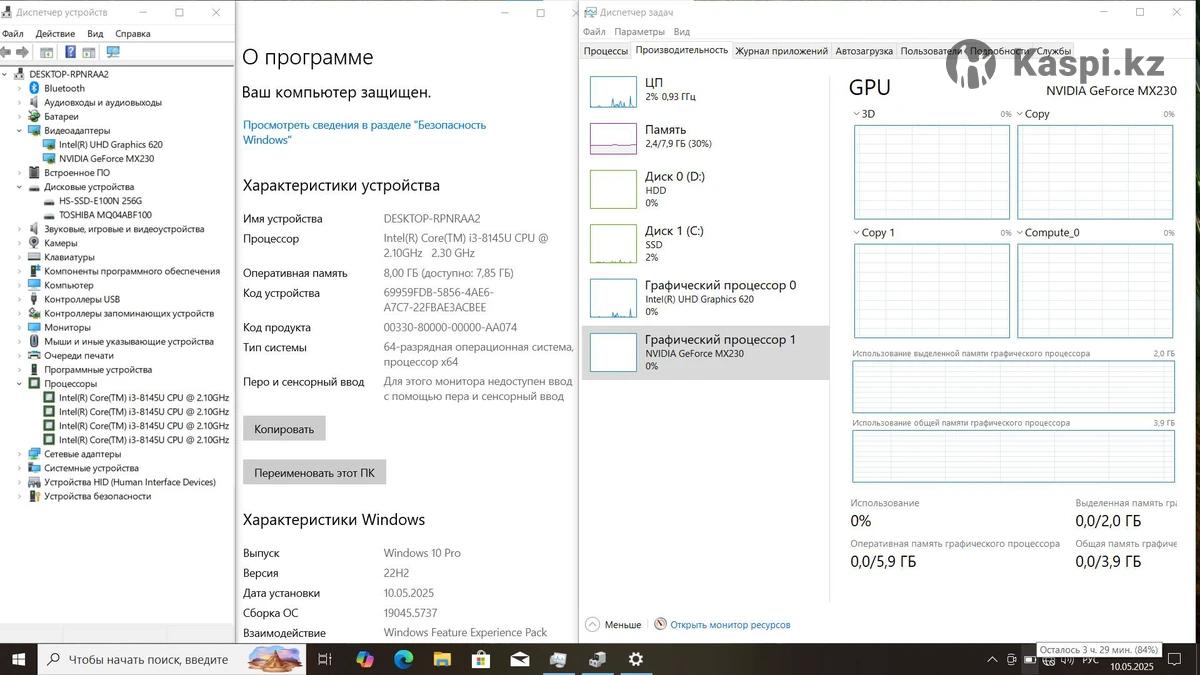Click the show/hide console tree toolbar icon
1200x675 pixels.
pyautogui.click(x=47, y=52)
